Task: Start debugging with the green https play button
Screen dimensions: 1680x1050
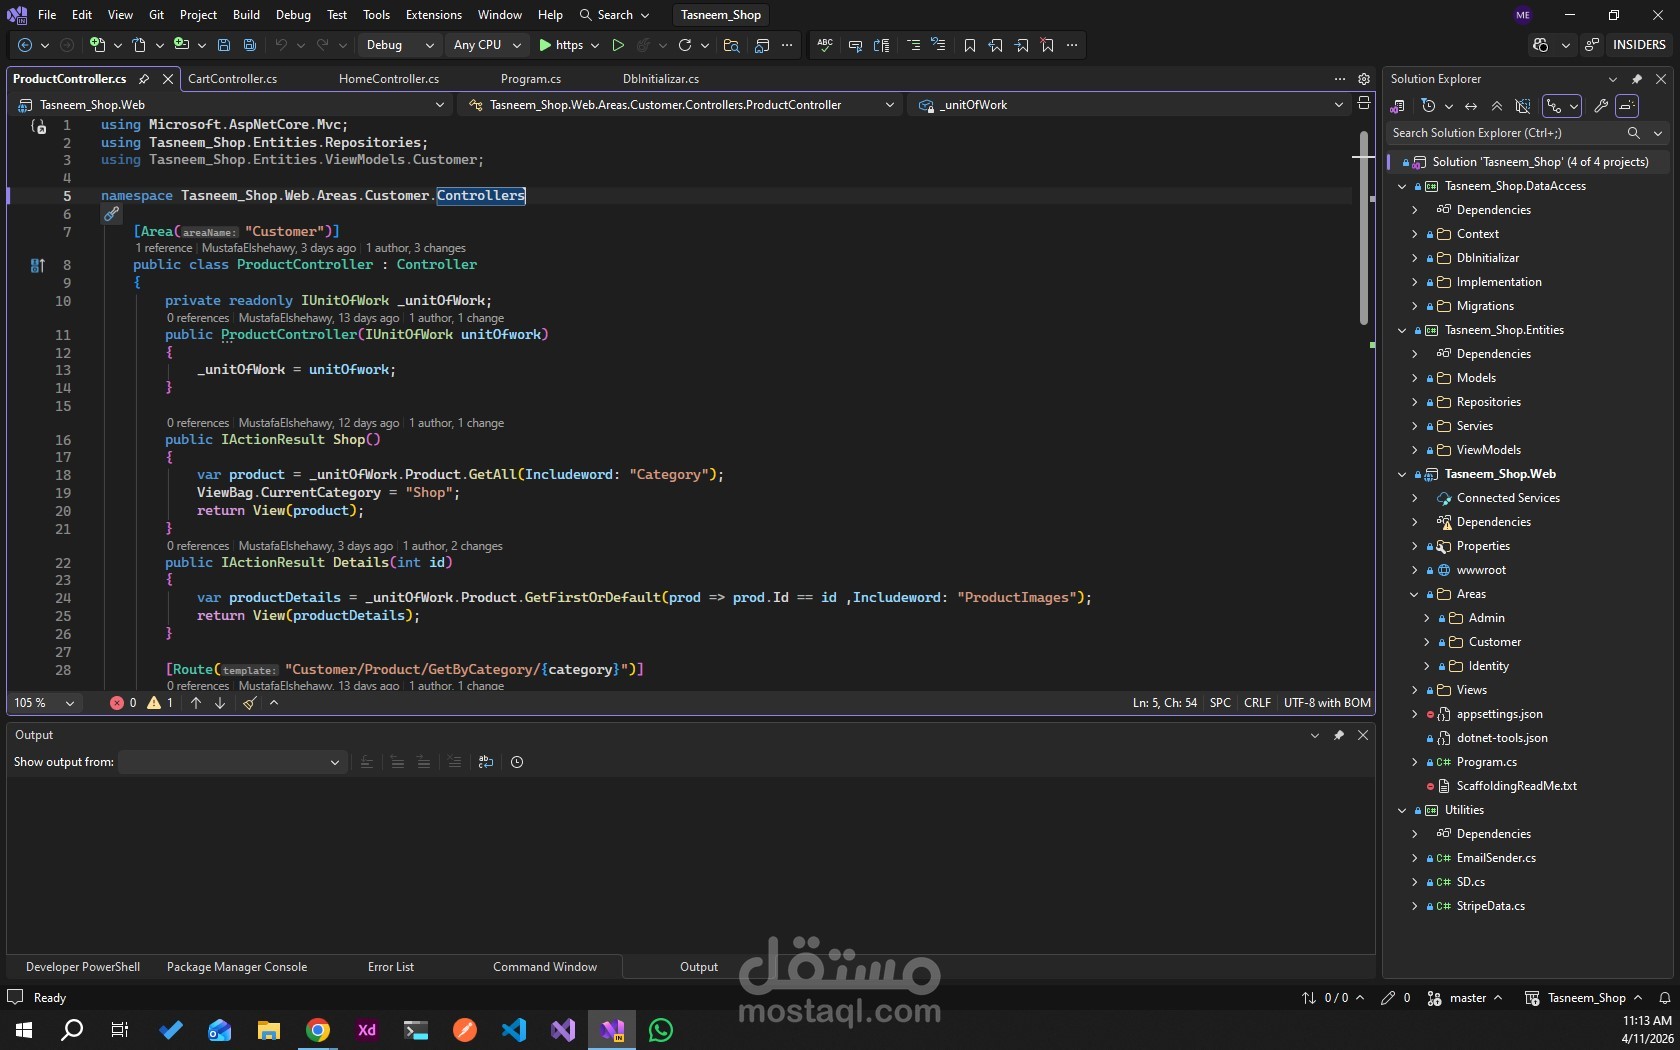Action: [561, 45]
